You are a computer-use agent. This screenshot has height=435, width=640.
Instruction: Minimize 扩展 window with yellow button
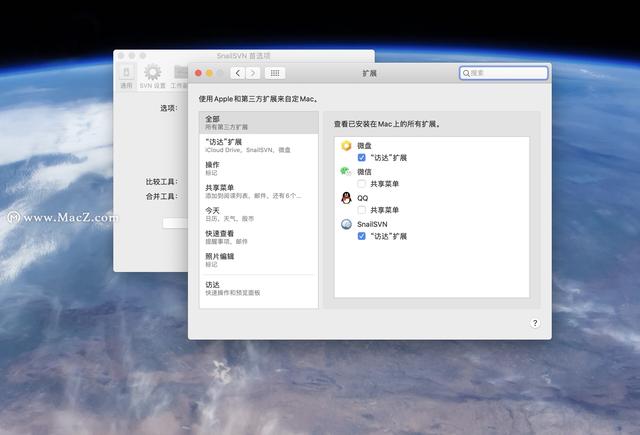pos(209,73)
